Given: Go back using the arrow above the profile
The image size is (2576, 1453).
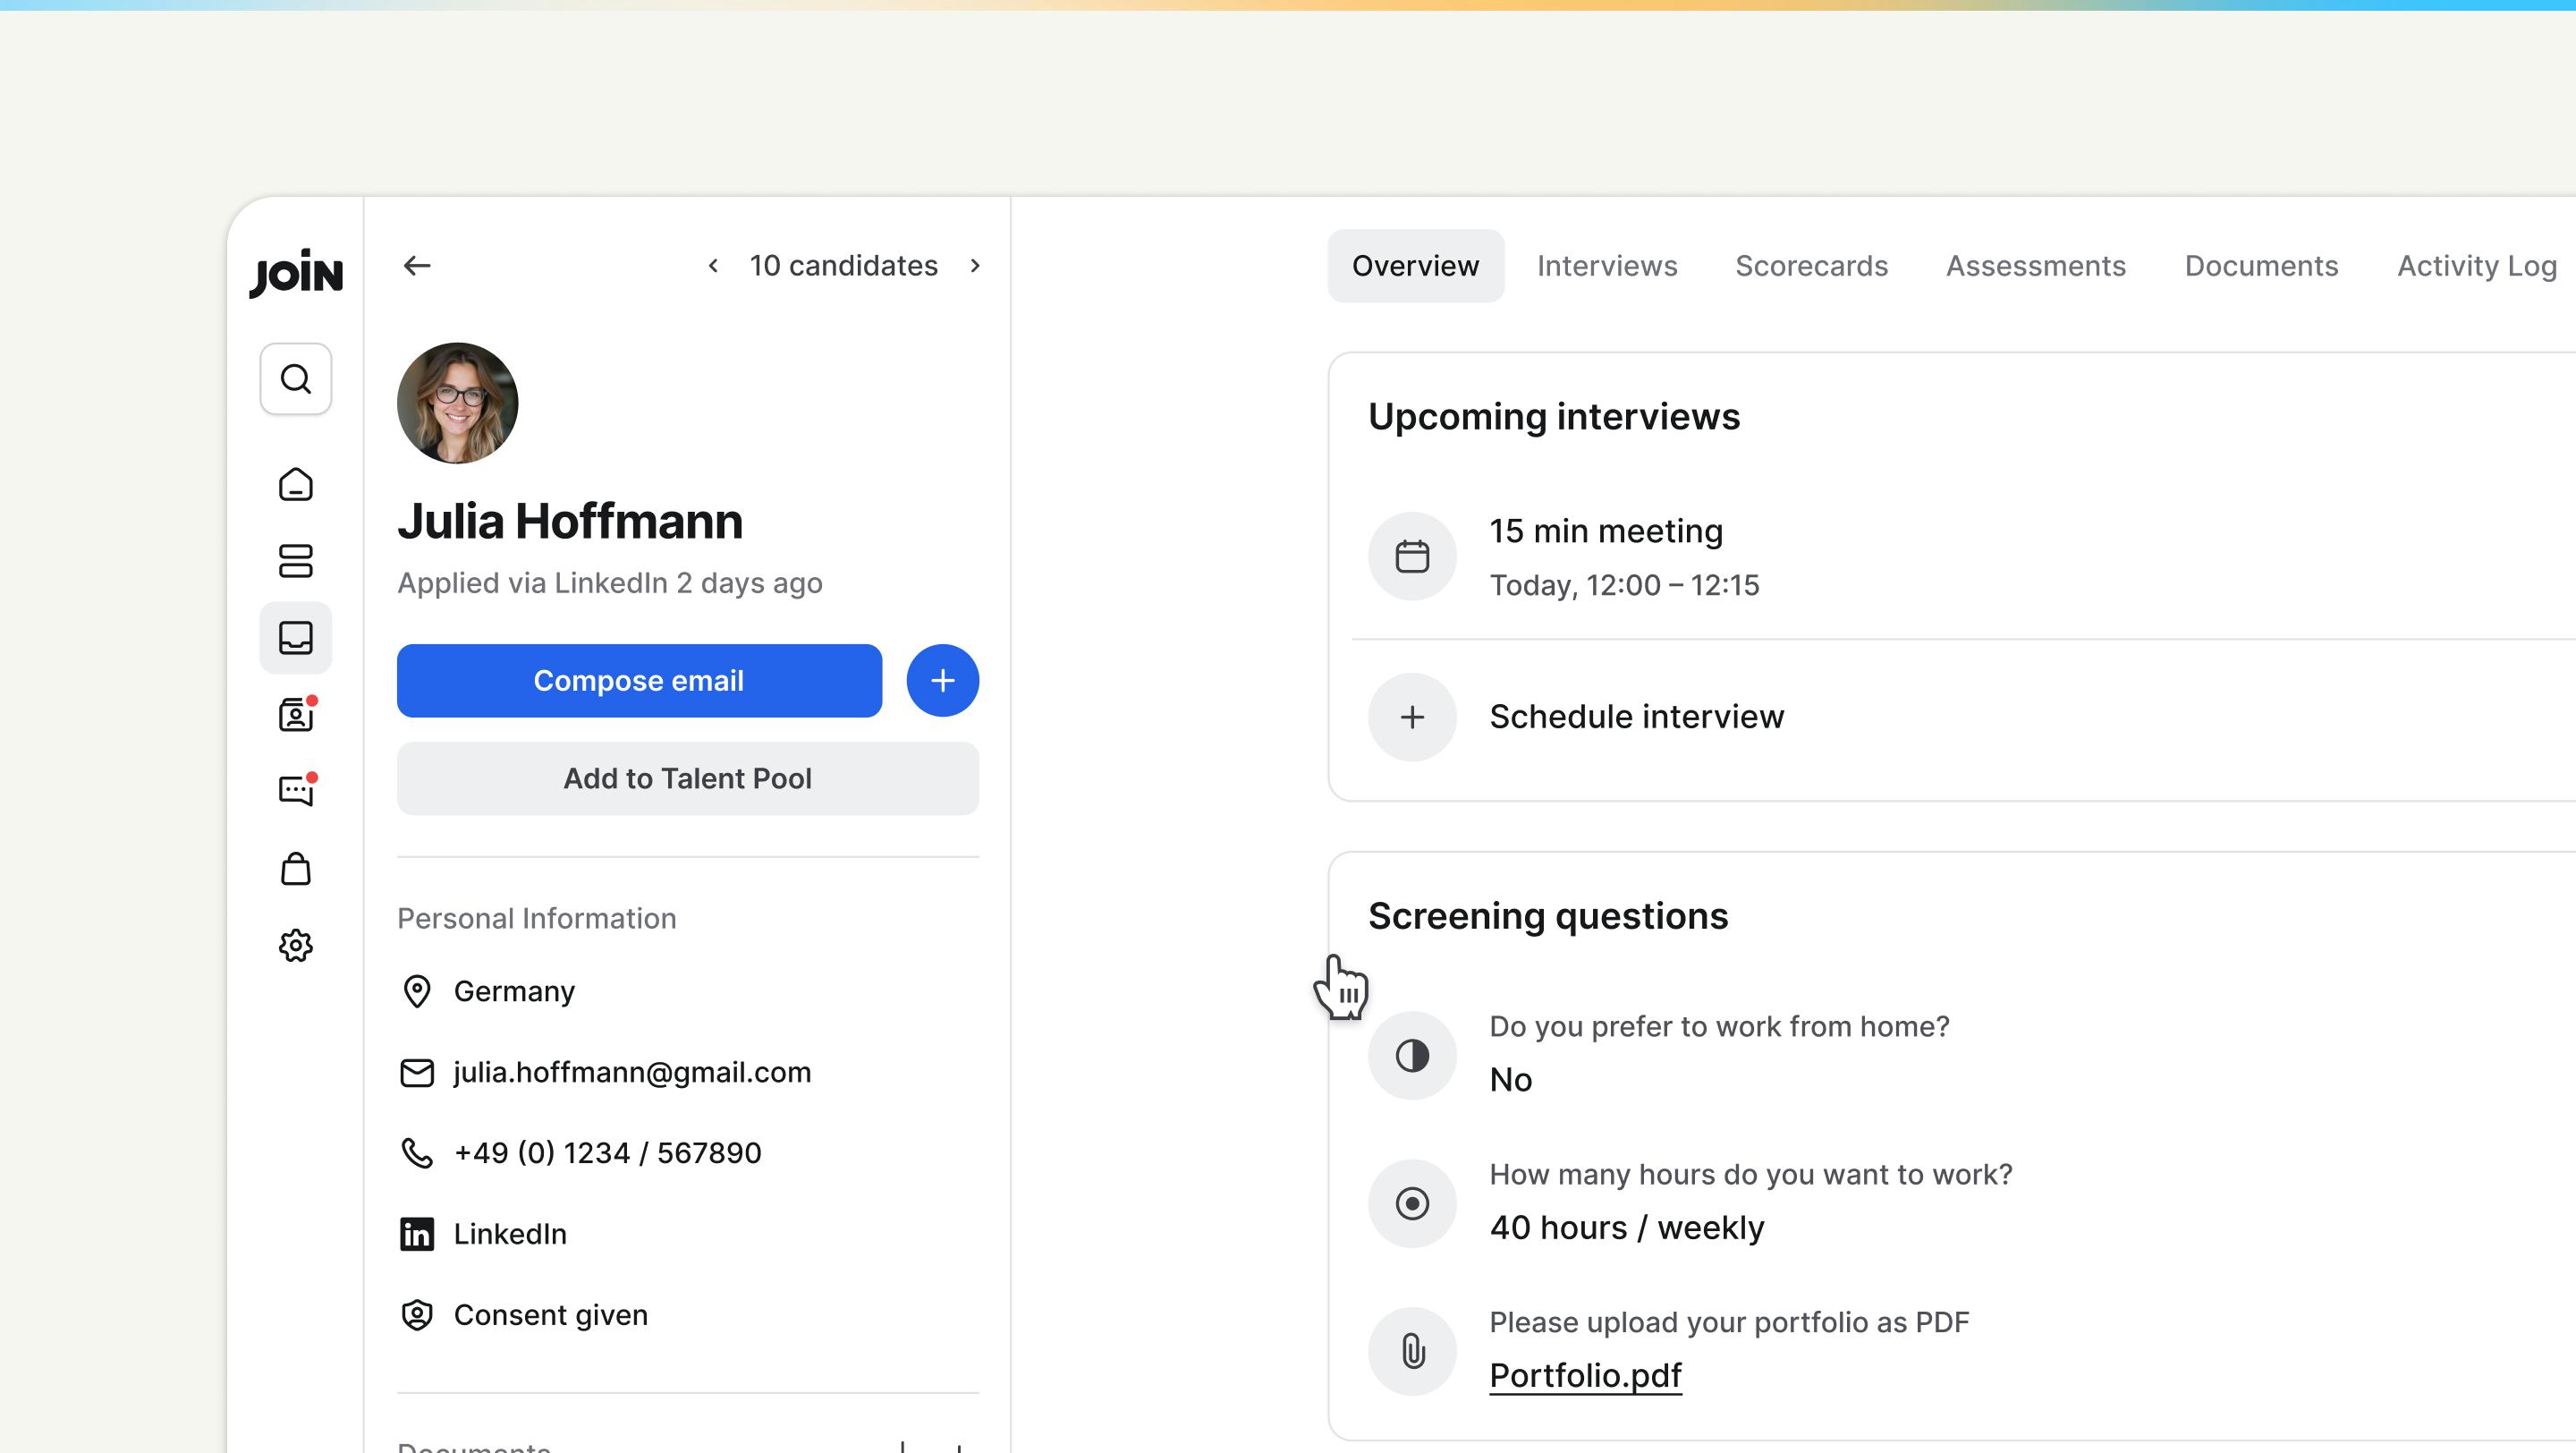Looking at the screenshot, I should (x=417, y=264).
